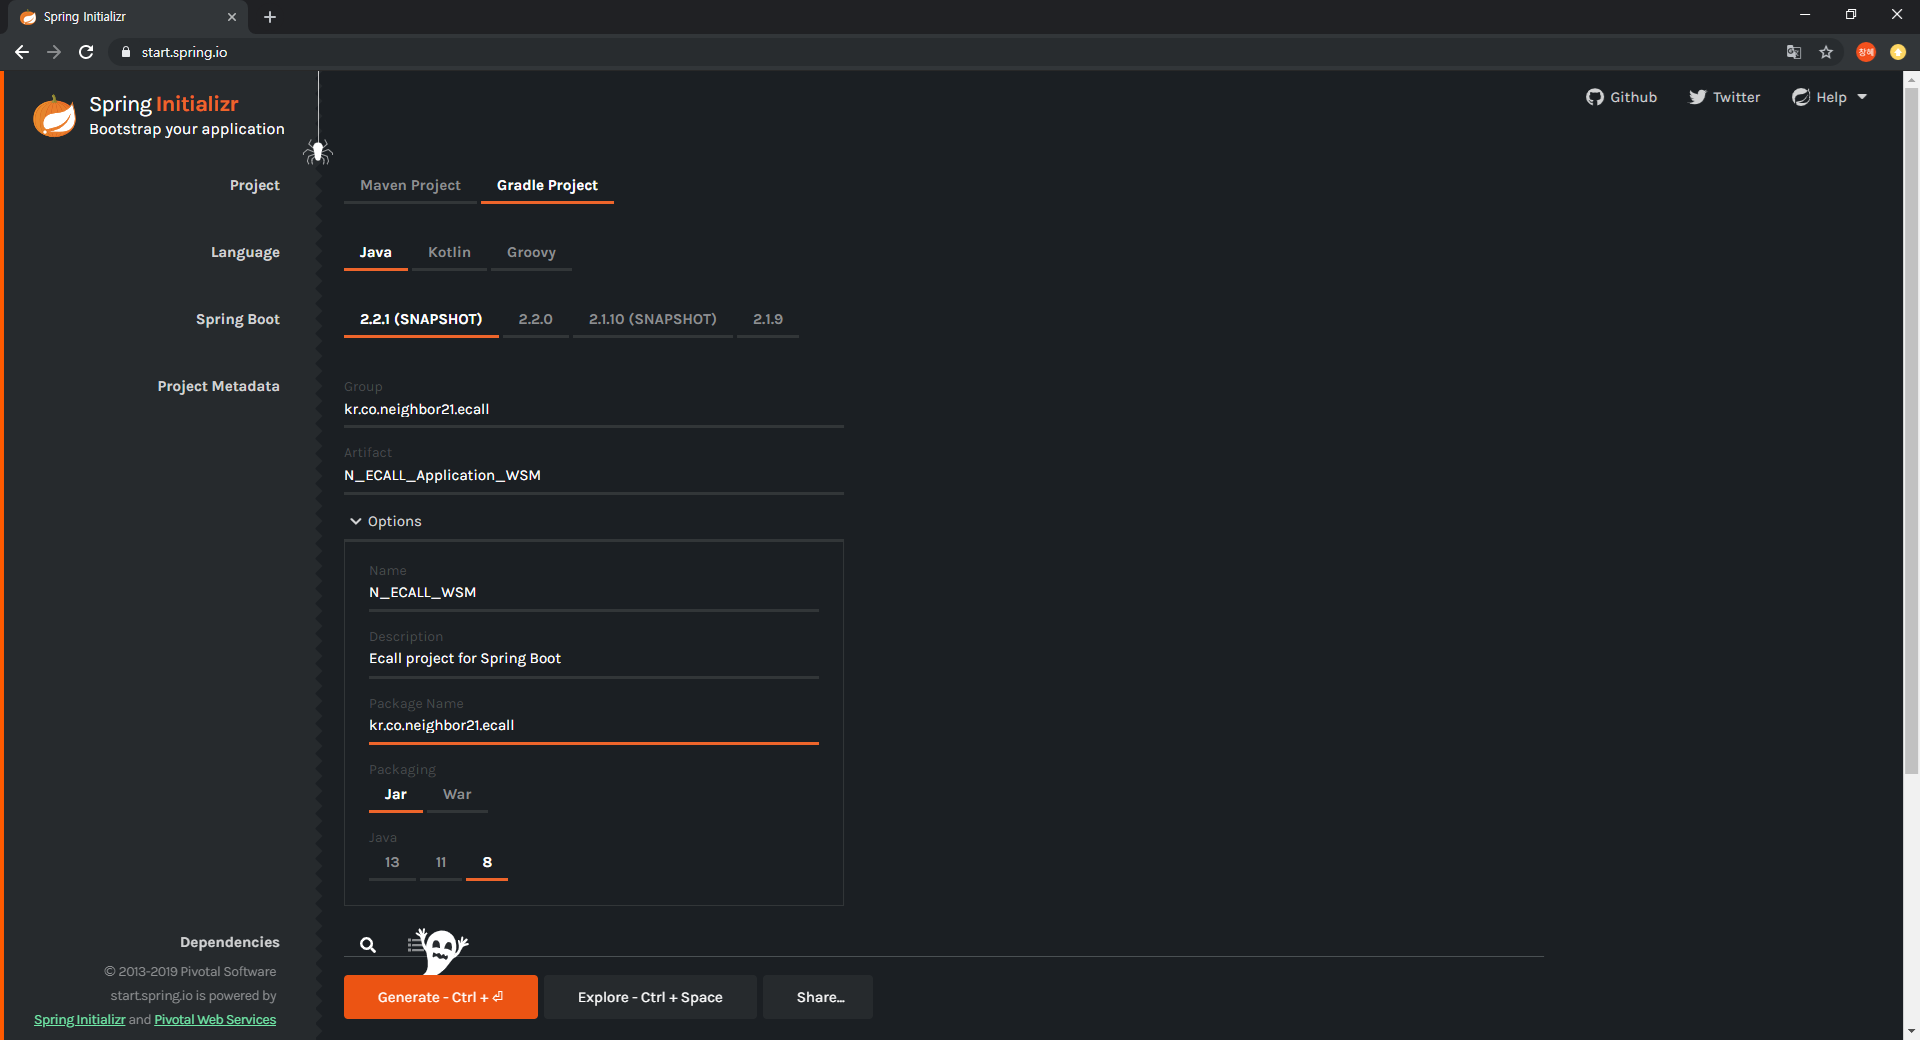The image size is (1920, 1040).
Task: Select Jar packaging
Action: tap(396, 794)
